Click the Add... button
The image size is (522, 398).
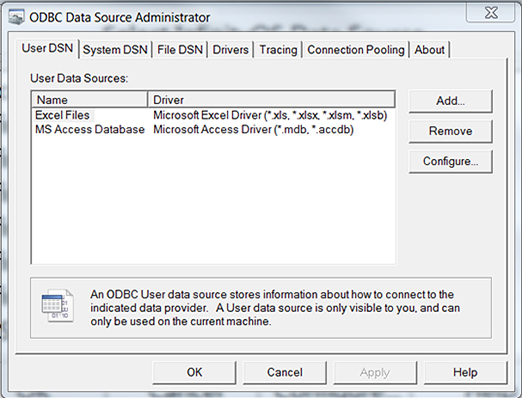click(x=450, y=101)
